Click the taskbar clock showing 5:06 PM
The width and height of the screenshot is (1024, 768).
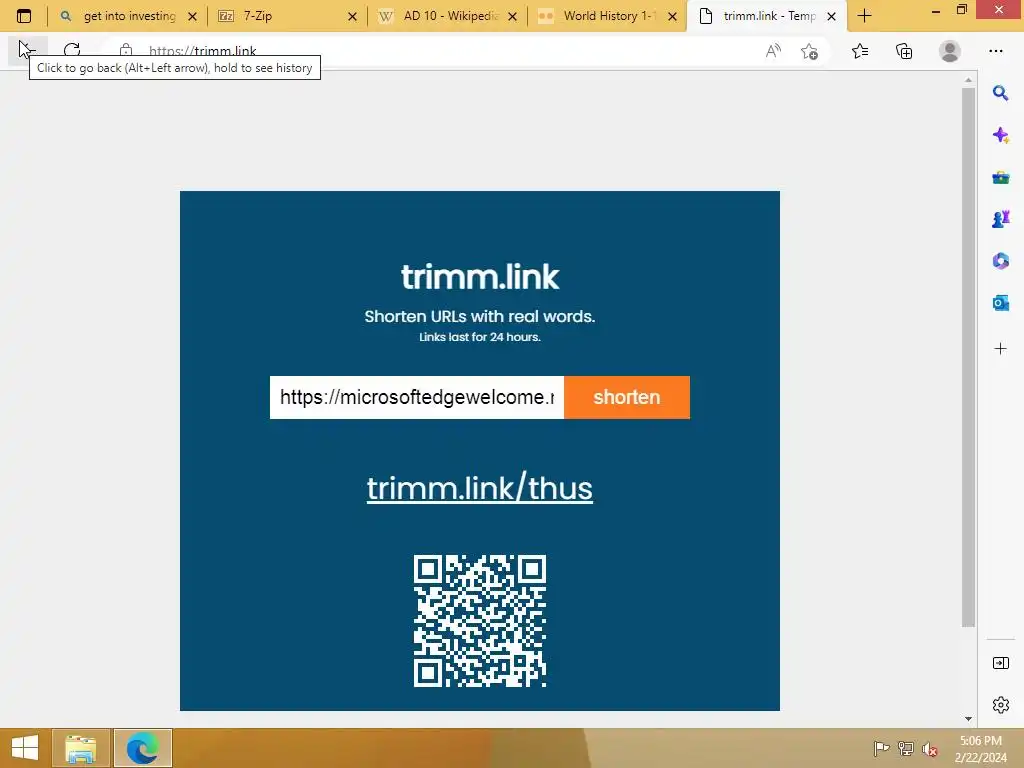click(x=981, y=748)
